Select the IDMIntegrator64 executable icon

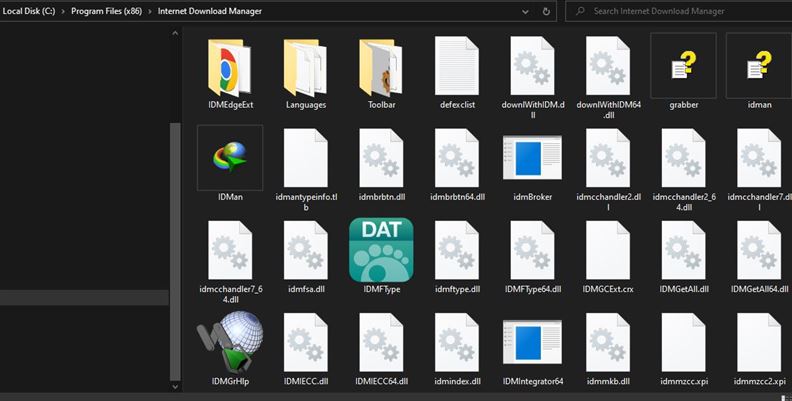tap(532, 342)
